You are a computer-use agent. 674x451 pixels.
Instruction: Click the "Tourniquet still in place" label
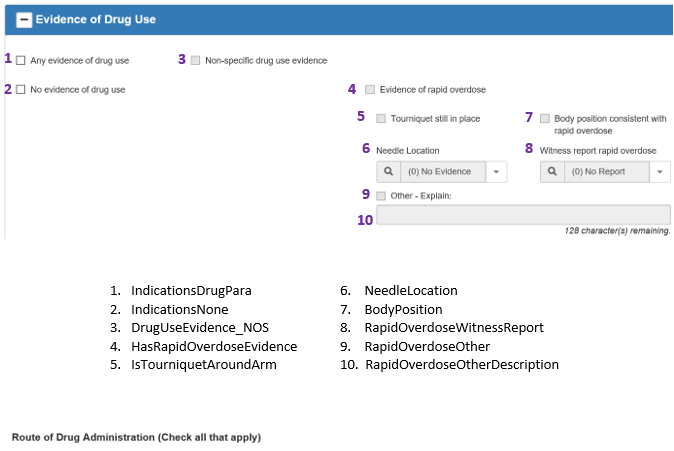[x=436, y=118]
